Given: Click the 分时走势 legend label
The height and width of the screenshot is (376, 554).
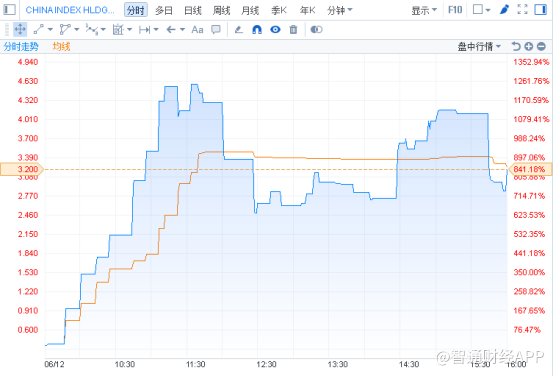Looking at the screenshot, I should click(21, 46).
